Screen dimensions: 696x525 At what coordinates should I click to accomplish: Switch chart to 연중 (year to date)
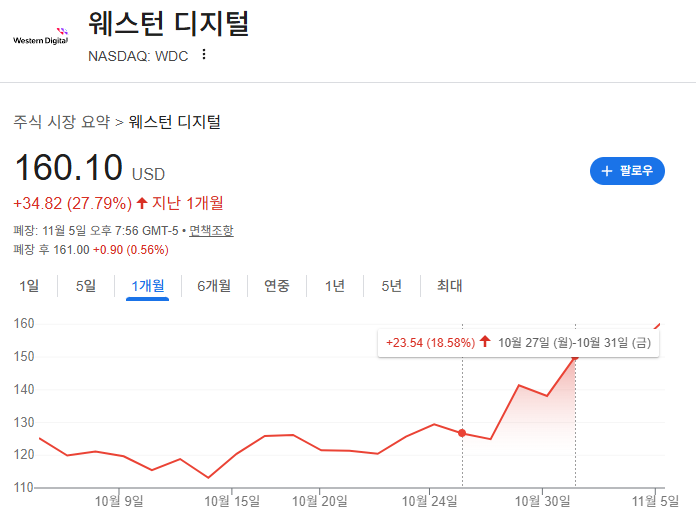pos(277,286)
